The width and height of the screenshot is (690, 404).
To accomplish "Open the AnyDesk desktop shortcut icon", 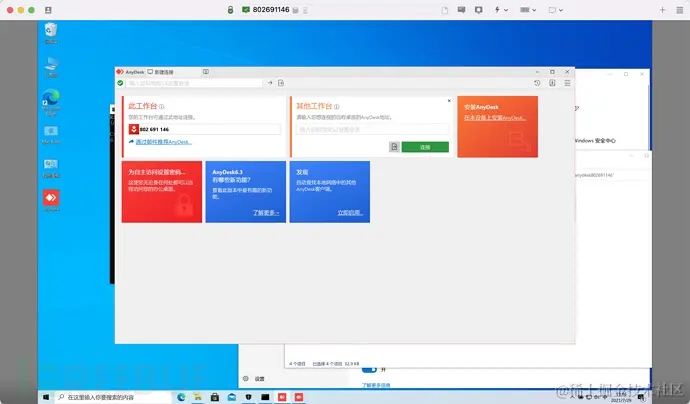I will pyautogui.click(x=51, y=200).
